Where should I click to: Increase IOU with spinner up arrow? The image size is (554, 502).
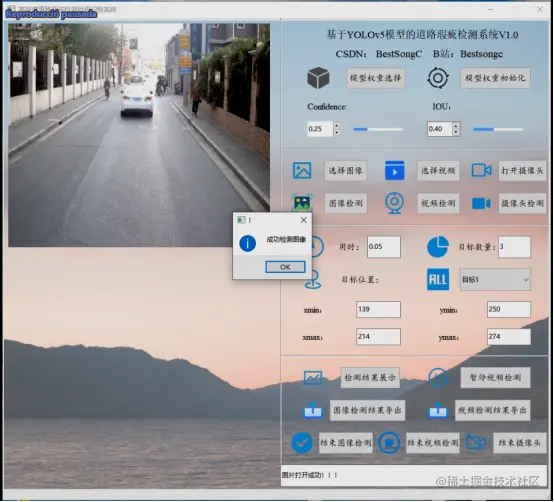click(x=456, y=125)
